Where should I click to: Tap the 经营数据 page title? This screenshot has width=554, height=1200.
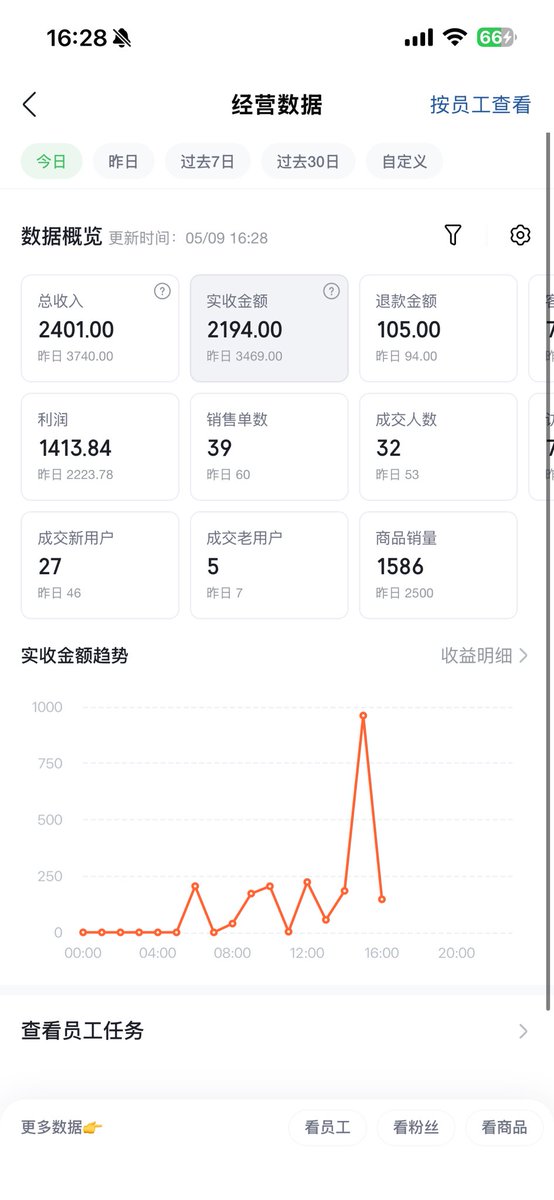(x=277, y=104)
